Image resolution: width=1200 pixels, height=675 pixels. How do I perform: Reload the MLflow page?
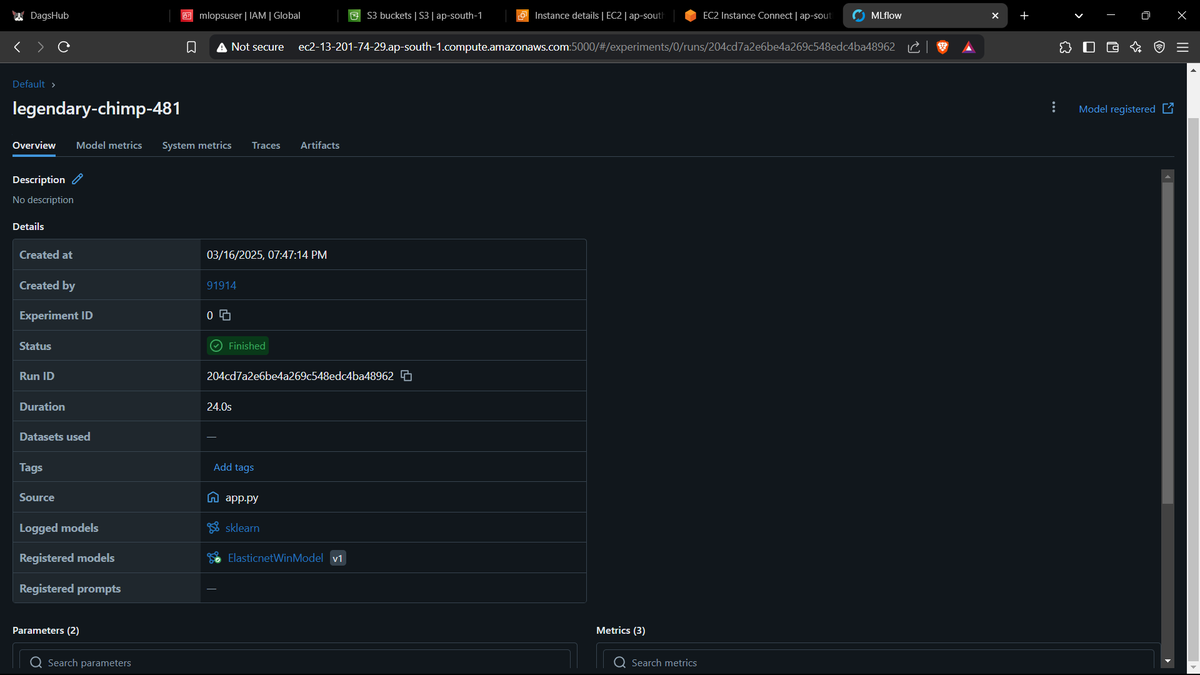tap(64, 47)
